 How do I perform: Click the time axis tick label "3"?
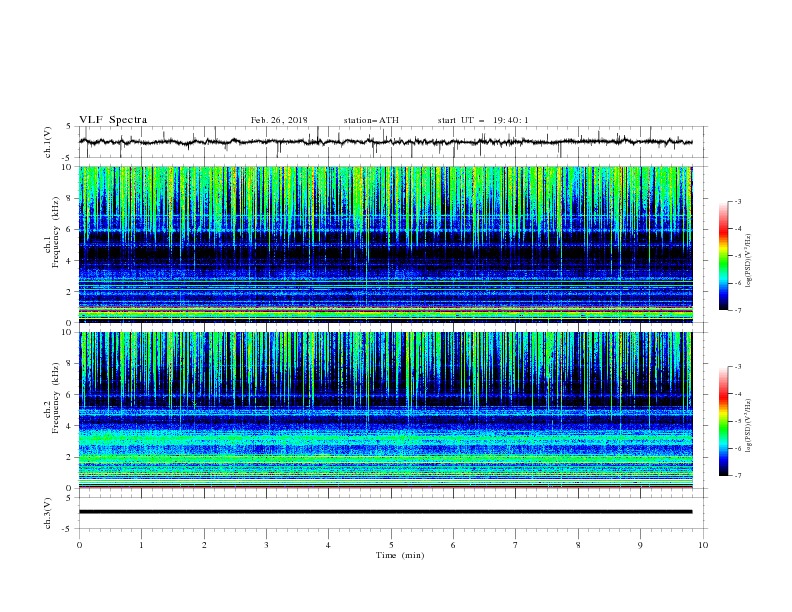[x=266, y=545]
